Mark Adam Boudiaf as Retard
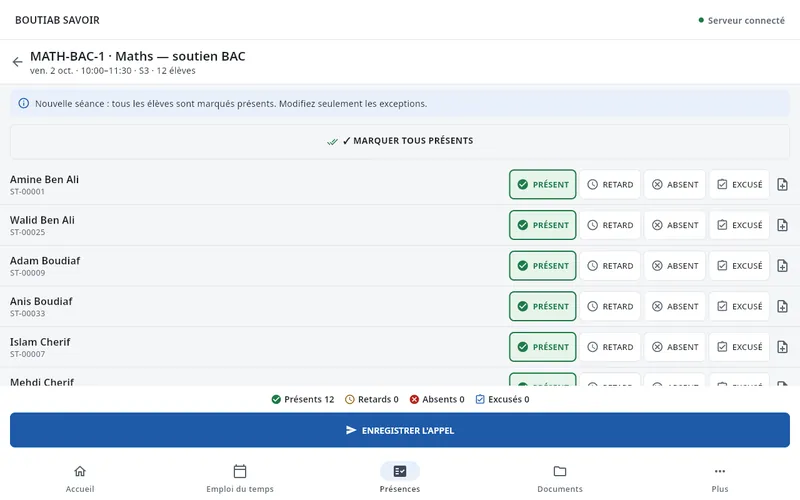Image resolution: width=800 pixels, height=500 pixels. click(x=610, y=266)
